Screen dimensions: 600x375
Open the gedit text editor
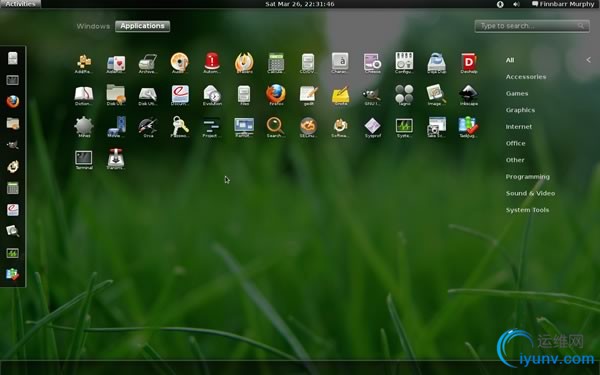(x=308, y=95)
